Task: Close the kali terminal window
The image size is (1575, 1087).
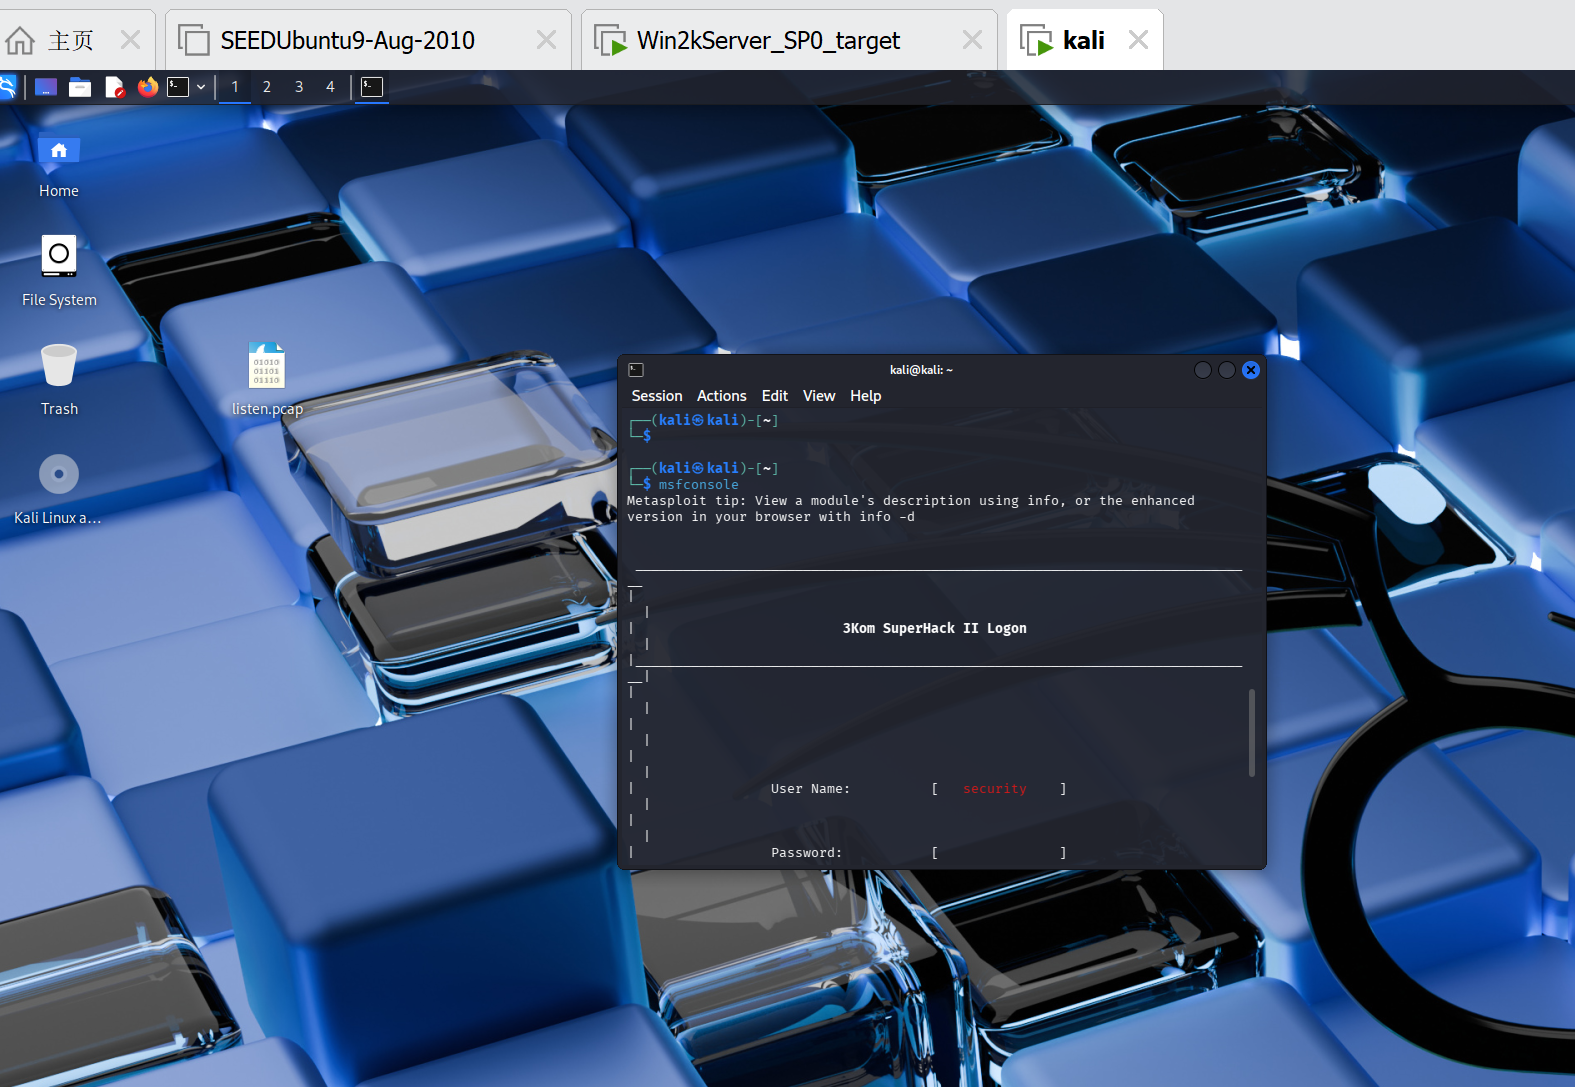Action: 1251,370
